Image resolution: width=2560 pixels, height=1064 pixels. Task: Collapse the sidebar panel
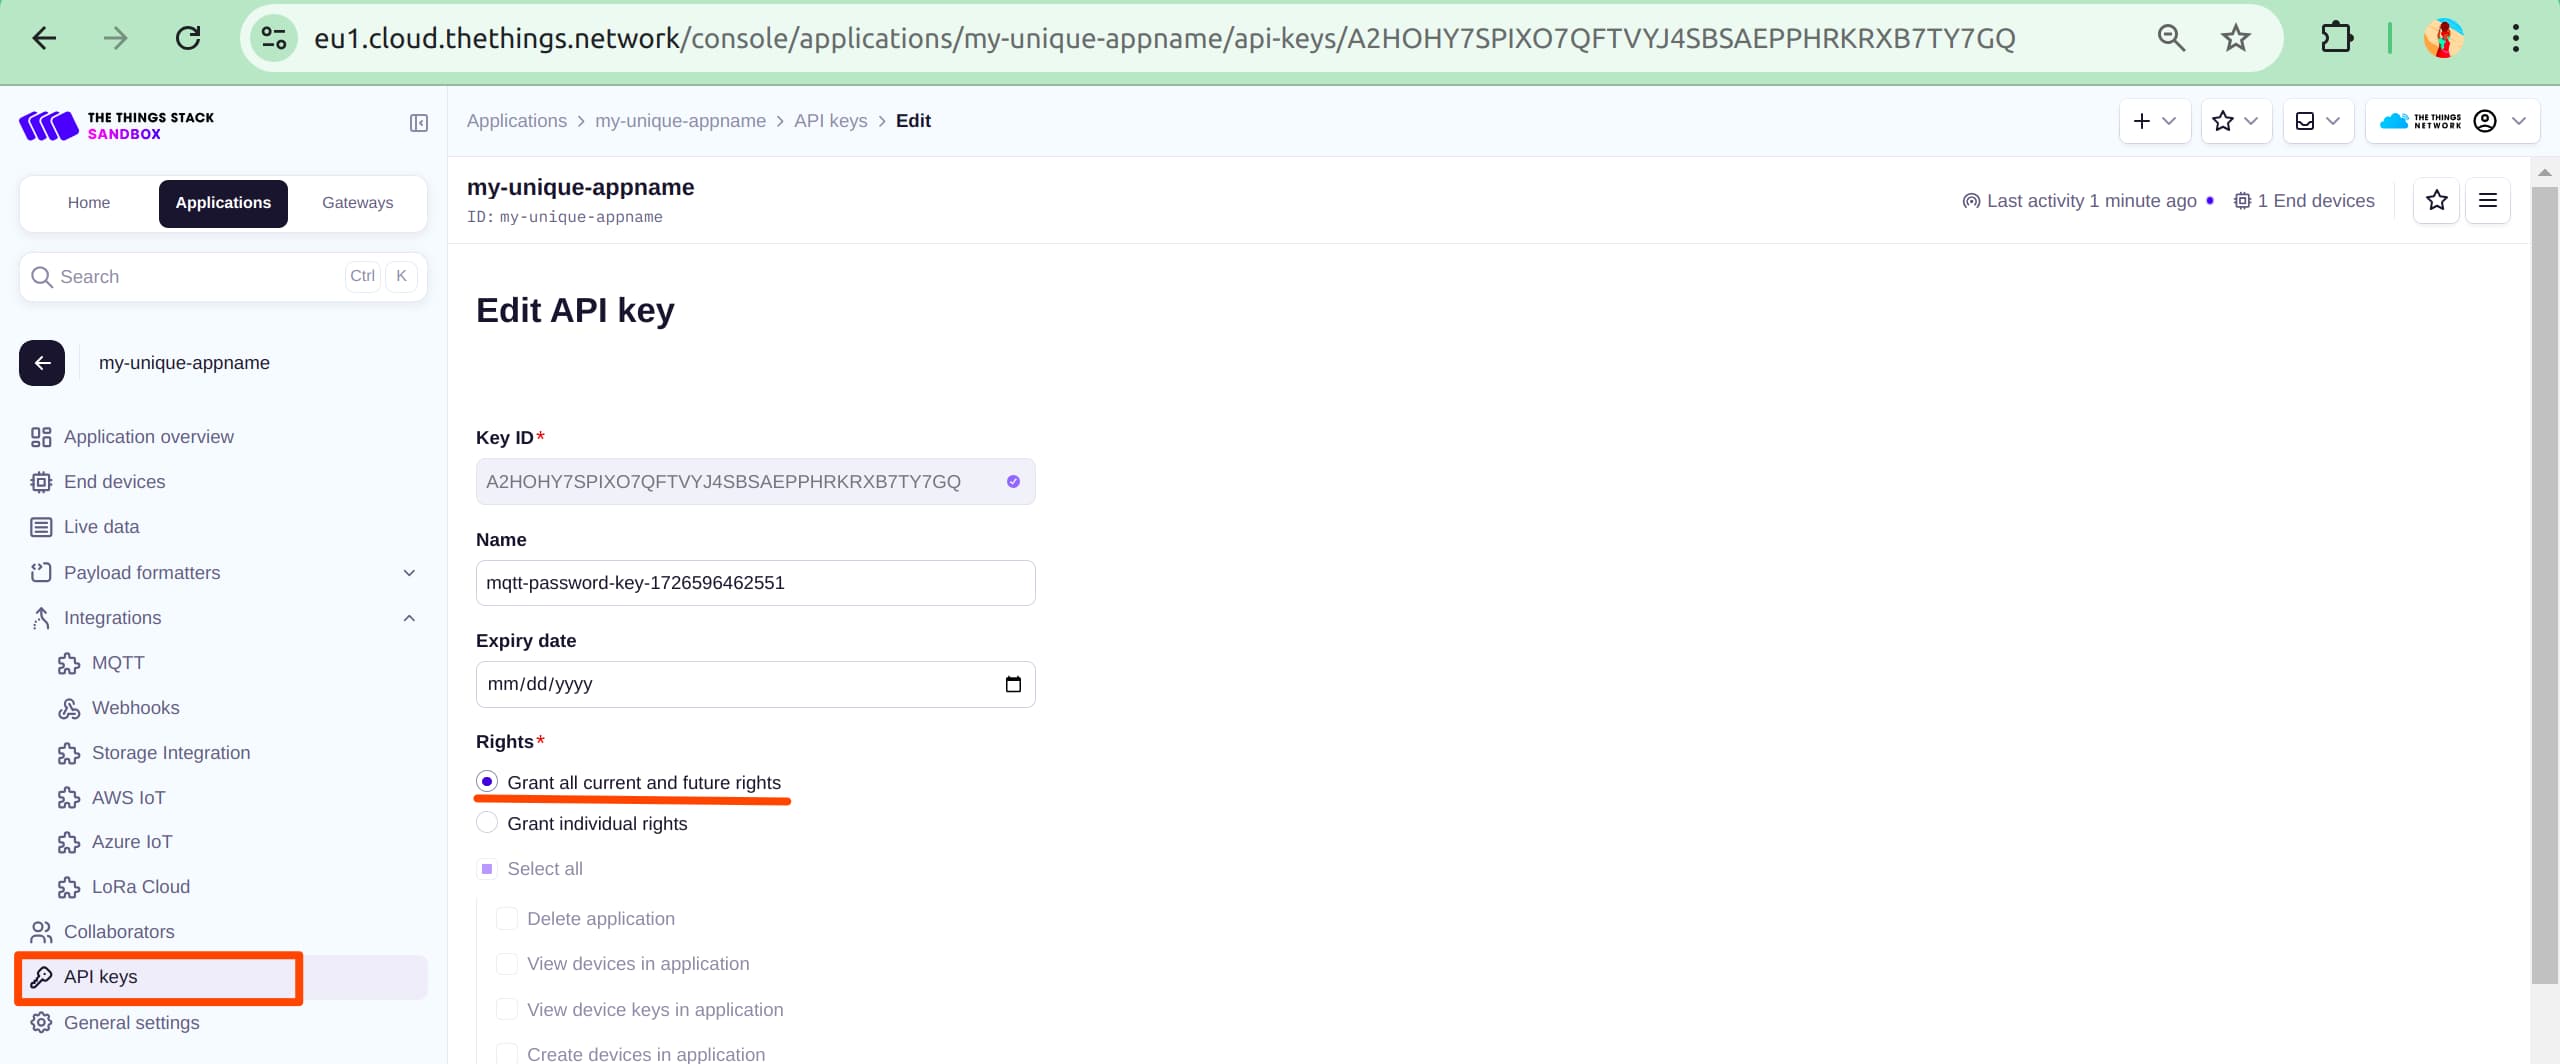coord(418,123)
